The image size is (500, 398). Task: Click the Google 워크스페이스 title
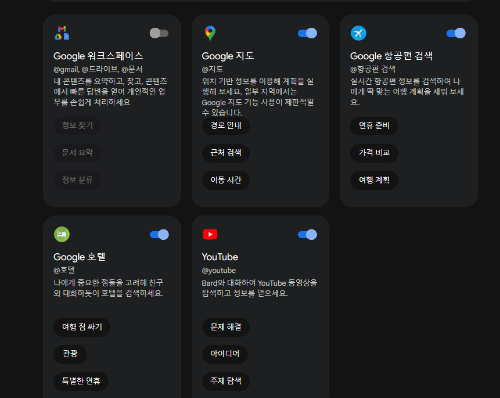coord(98,56)
